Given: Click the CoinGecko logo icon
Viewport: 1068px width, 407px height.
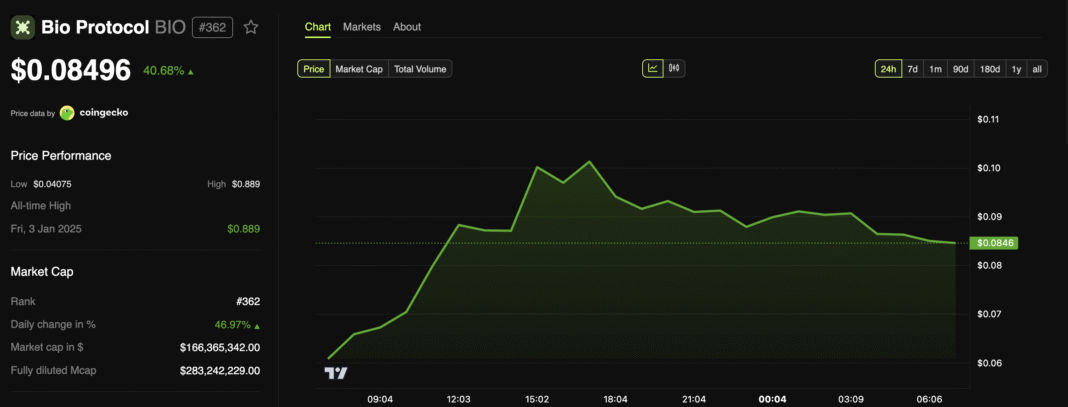Looking at the screenshot, I should 67,113.
